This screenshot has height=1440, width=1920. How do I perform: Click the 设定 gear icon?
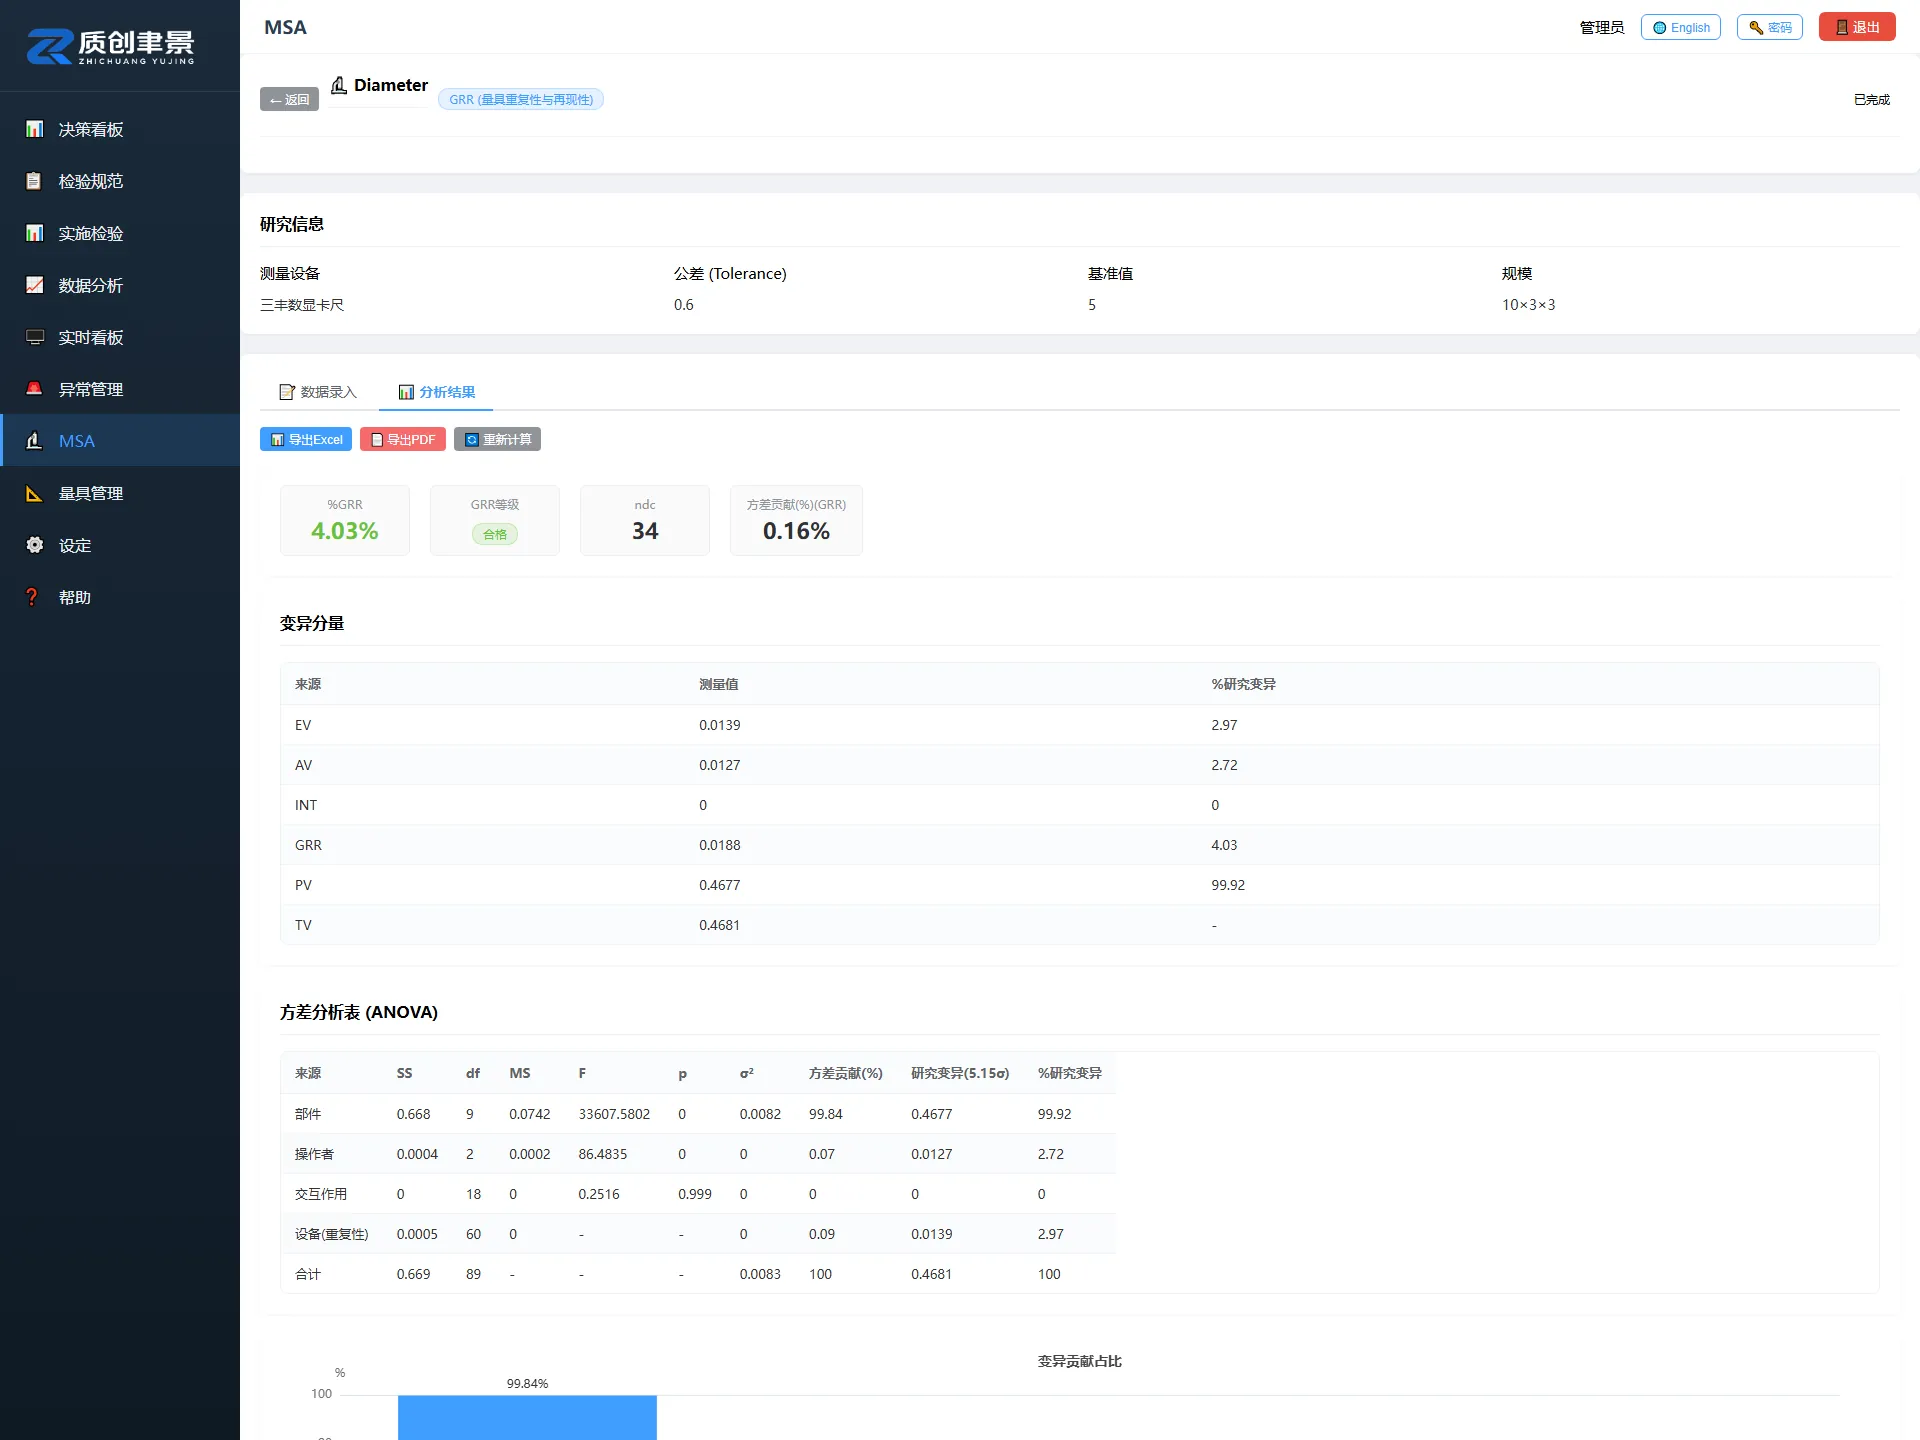(x=34, y=545)
